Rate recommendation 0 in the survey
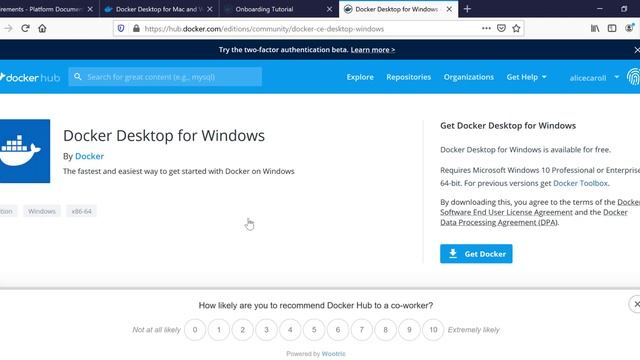This screenshot has height=360, width=640. coord(195,330)
